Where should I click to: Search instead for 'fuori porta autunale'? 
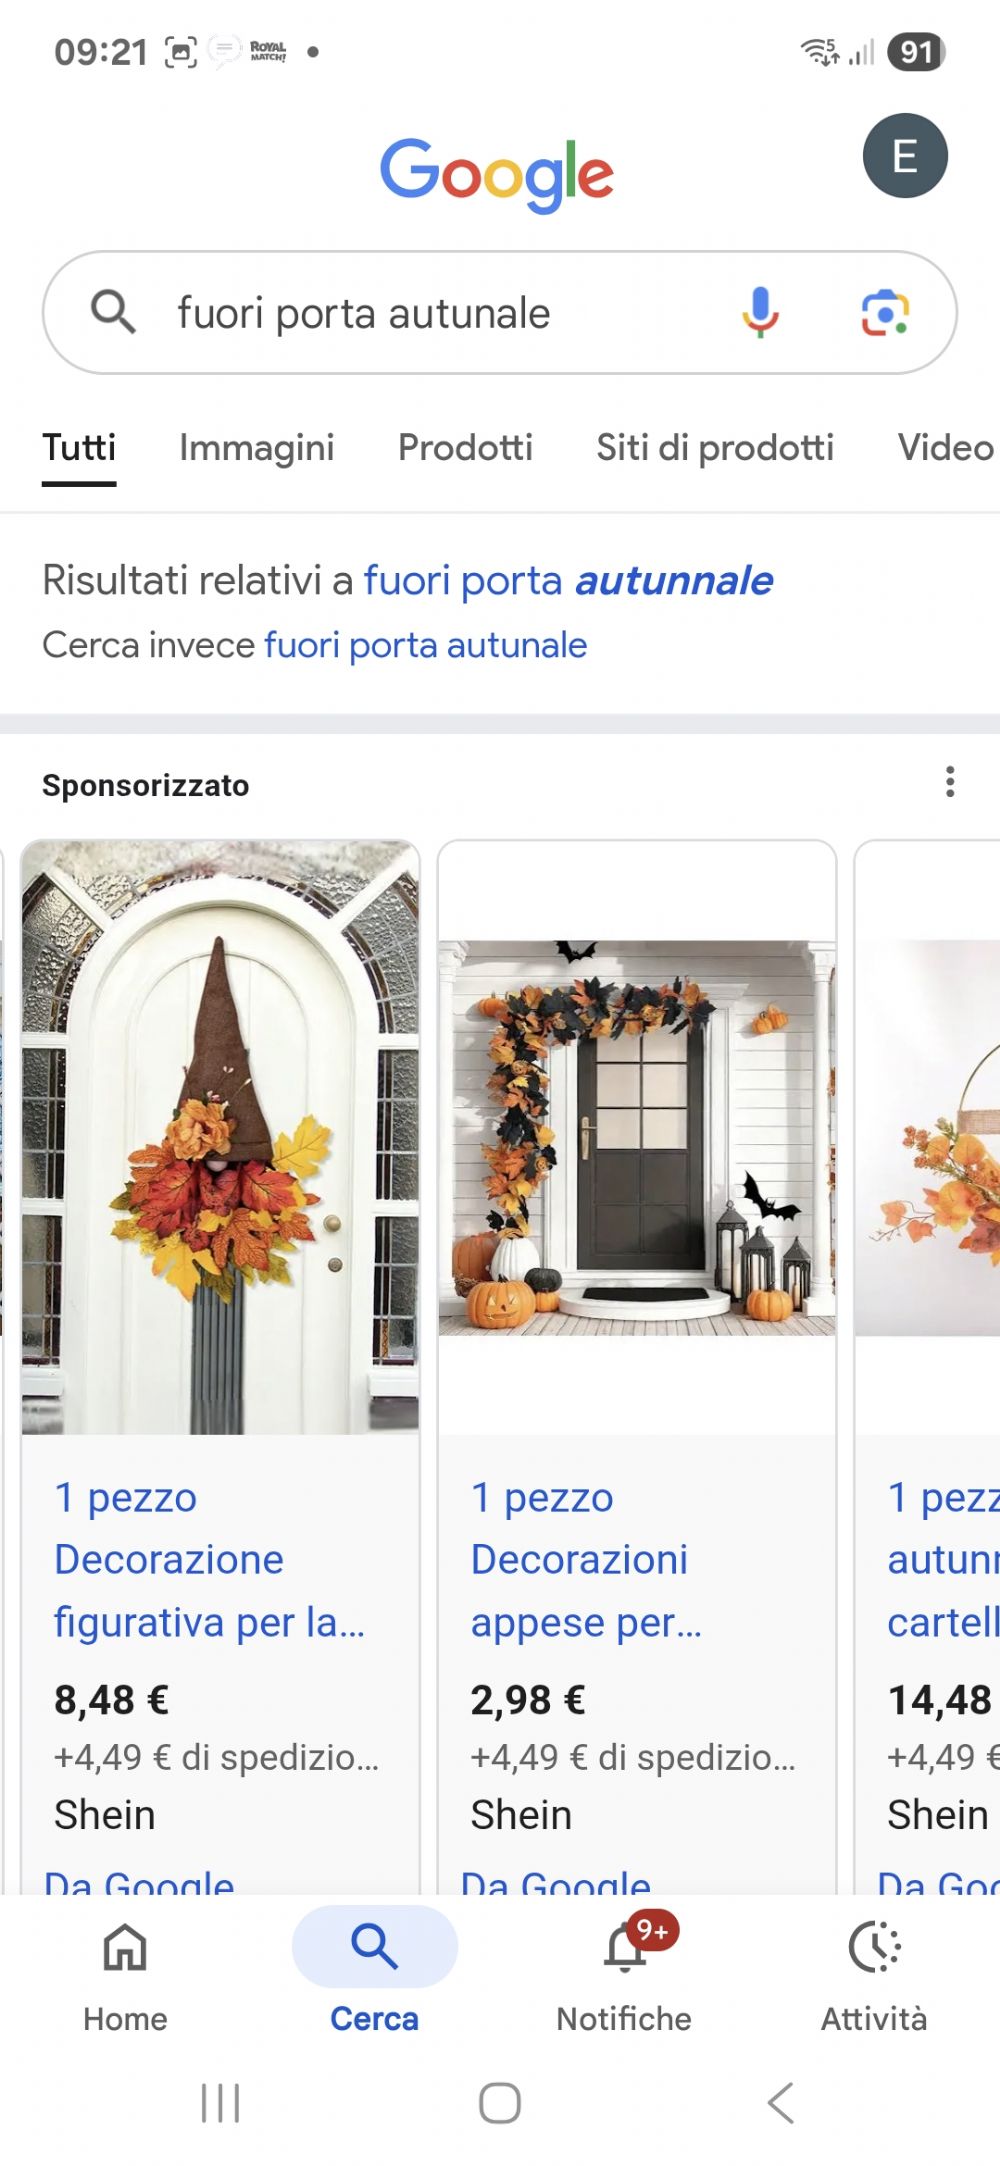click(x=425, y=645)
